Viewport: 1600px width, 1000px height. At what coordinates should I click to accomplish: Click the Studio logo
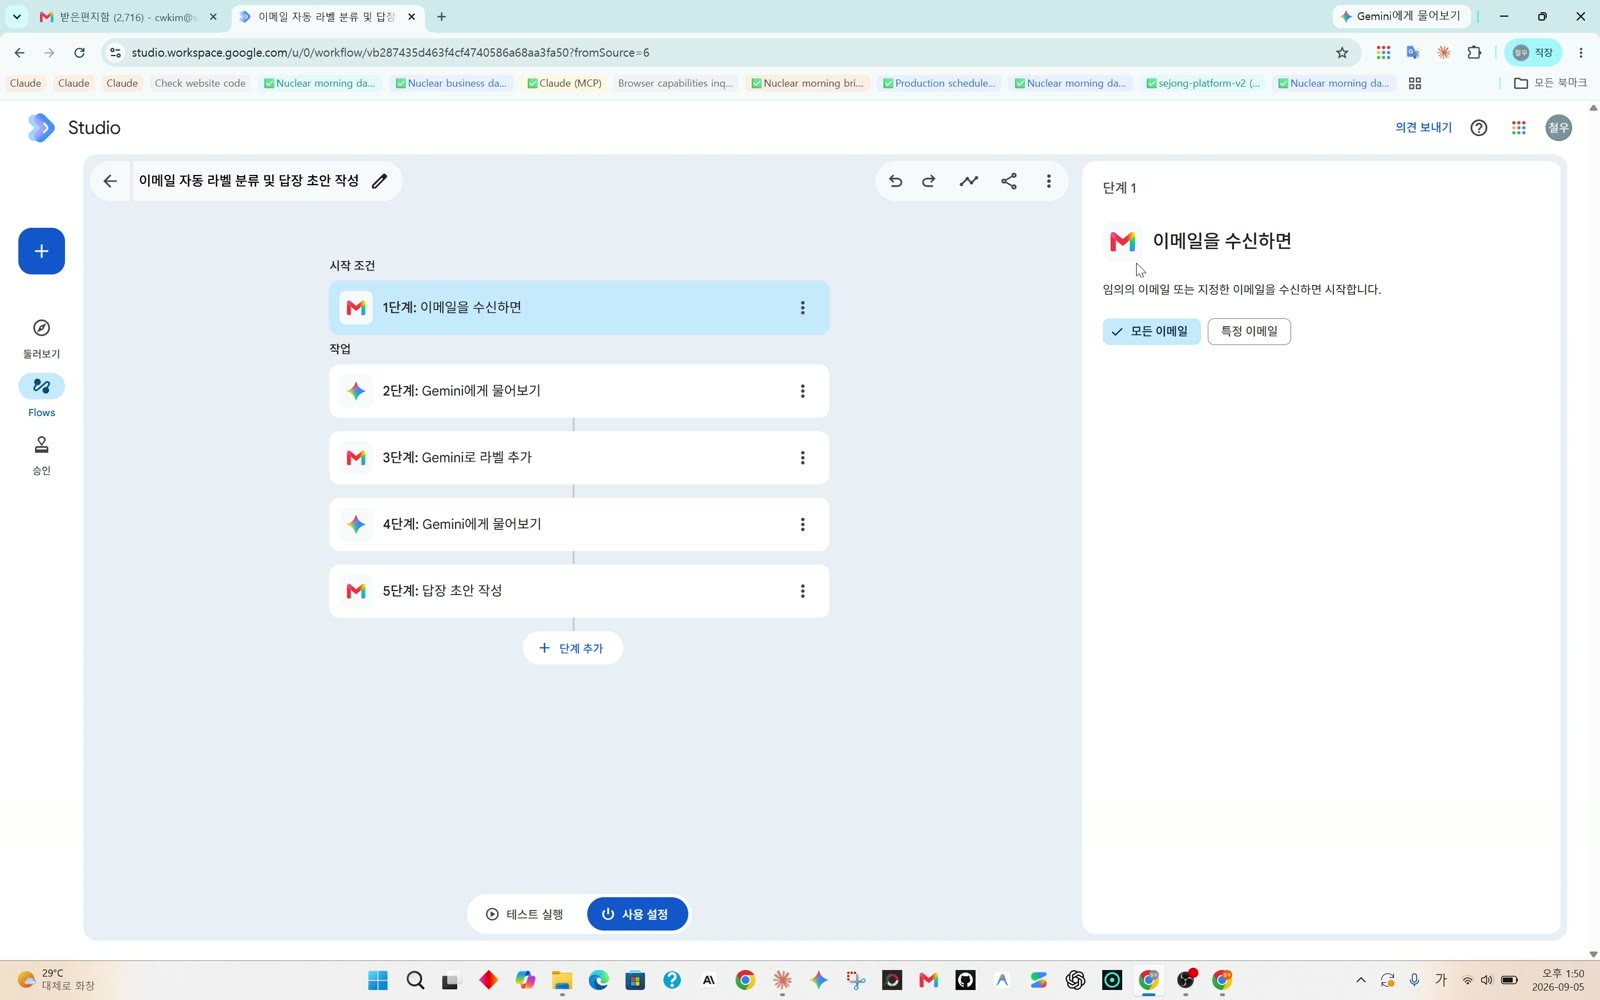[x=41, y=127]
